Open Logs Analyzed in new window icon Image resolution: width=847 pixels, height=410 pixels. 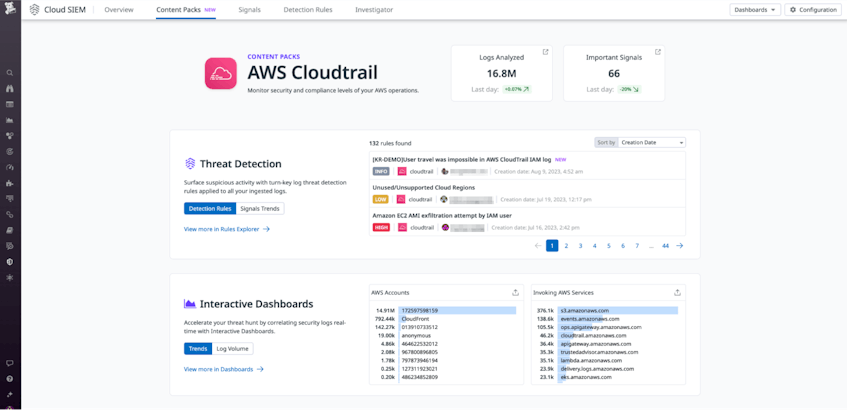click(545, 52)
